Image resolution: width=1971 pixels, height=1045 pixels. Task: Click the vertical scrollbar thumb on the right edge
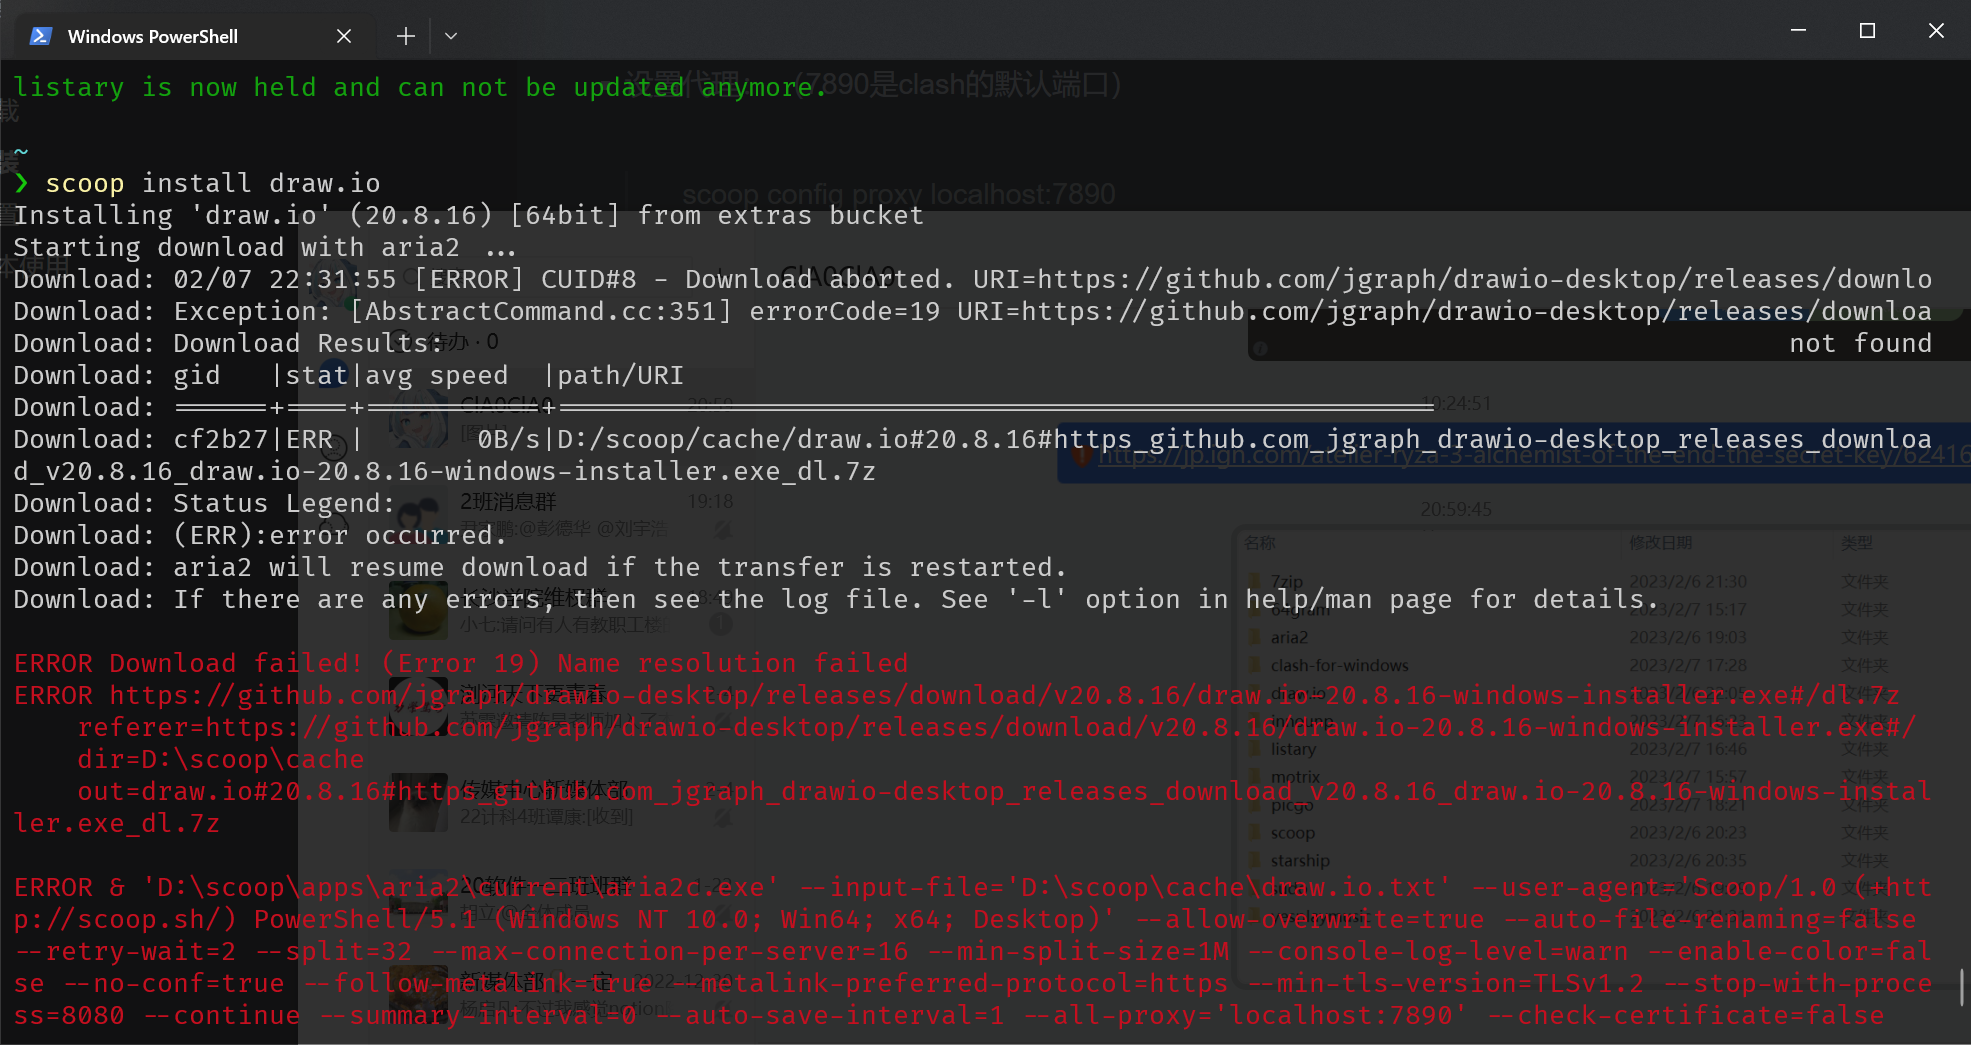coord(1962,987)
